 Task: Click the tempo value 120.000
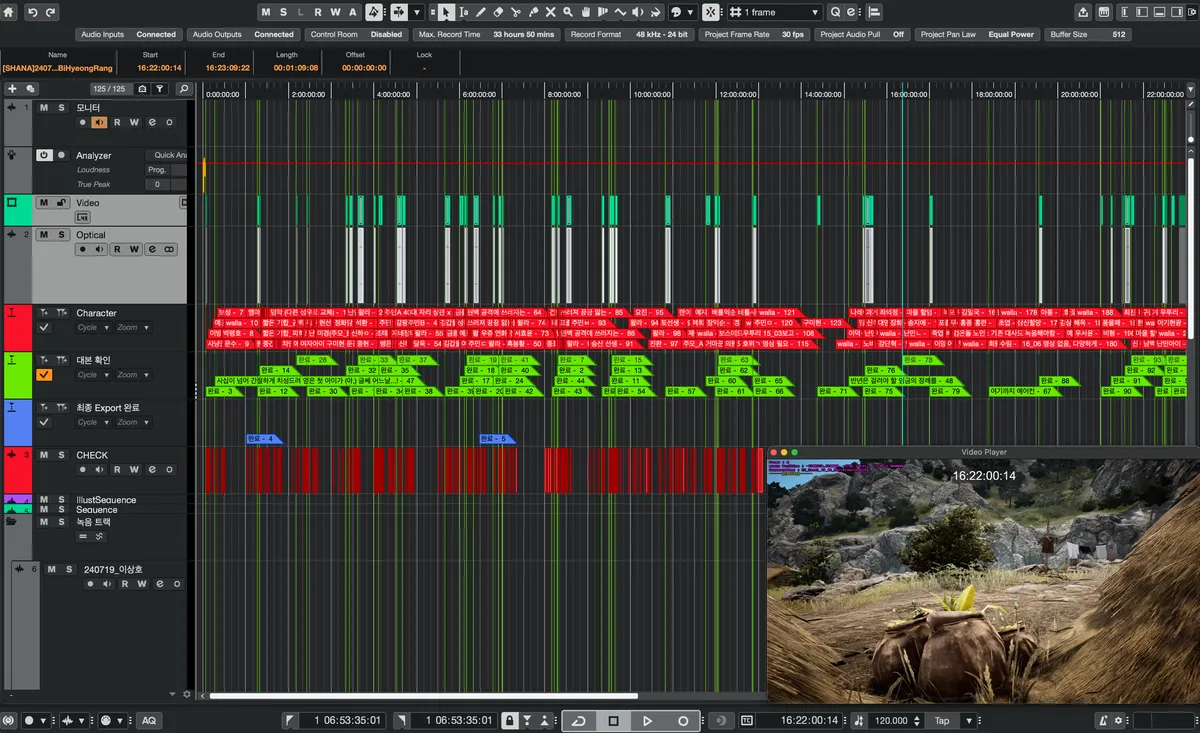pos(891,720)
